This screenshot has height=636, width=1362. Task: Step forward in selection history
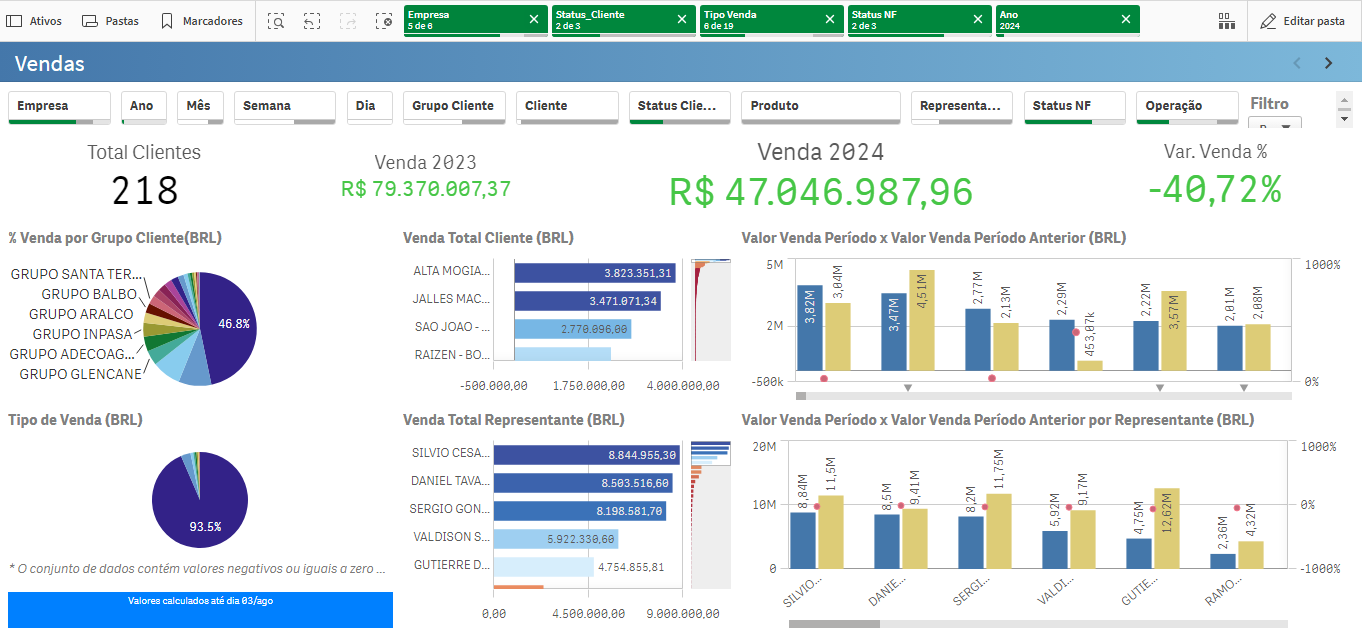click(348, 21)
